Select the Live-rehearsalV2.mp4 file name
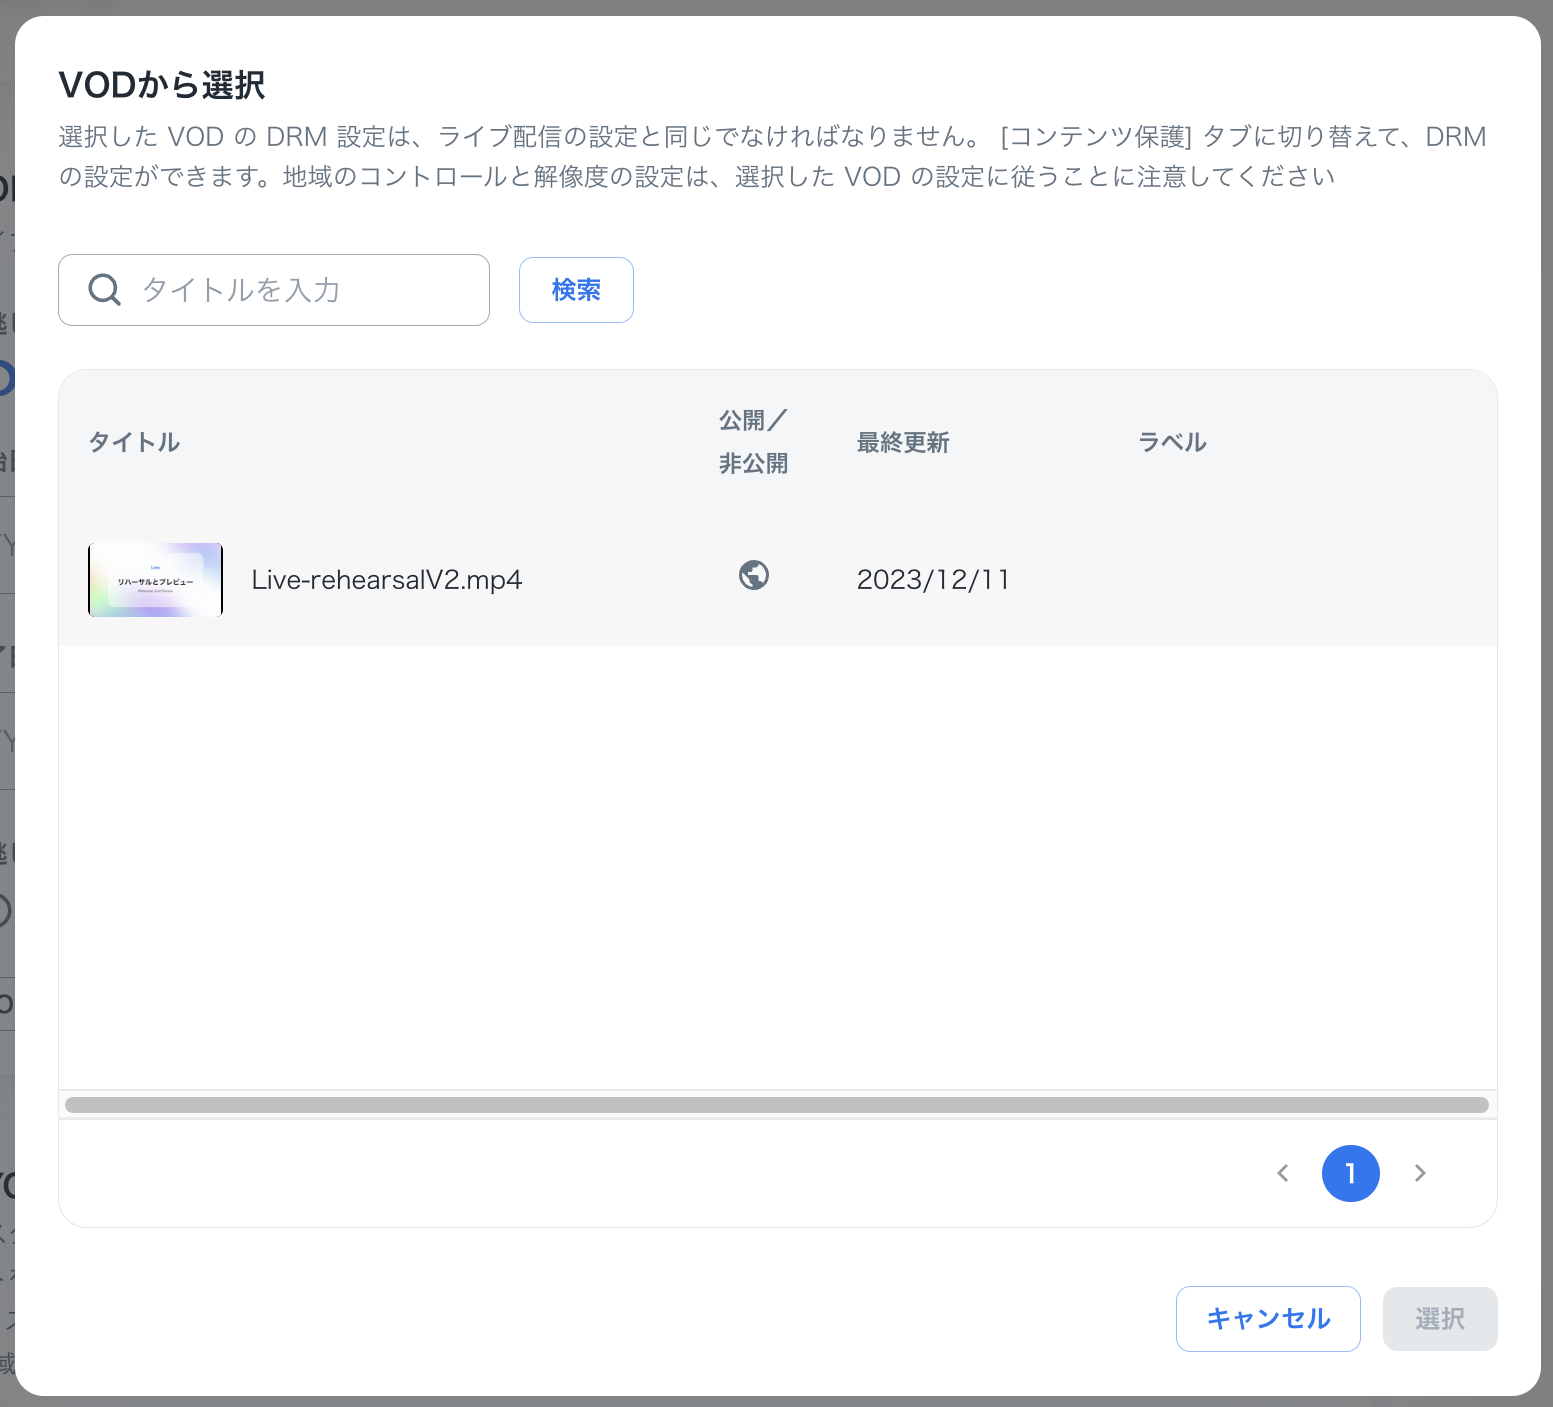The width and height of the screenshot is (1553, 1407). [x=386, y=580]
